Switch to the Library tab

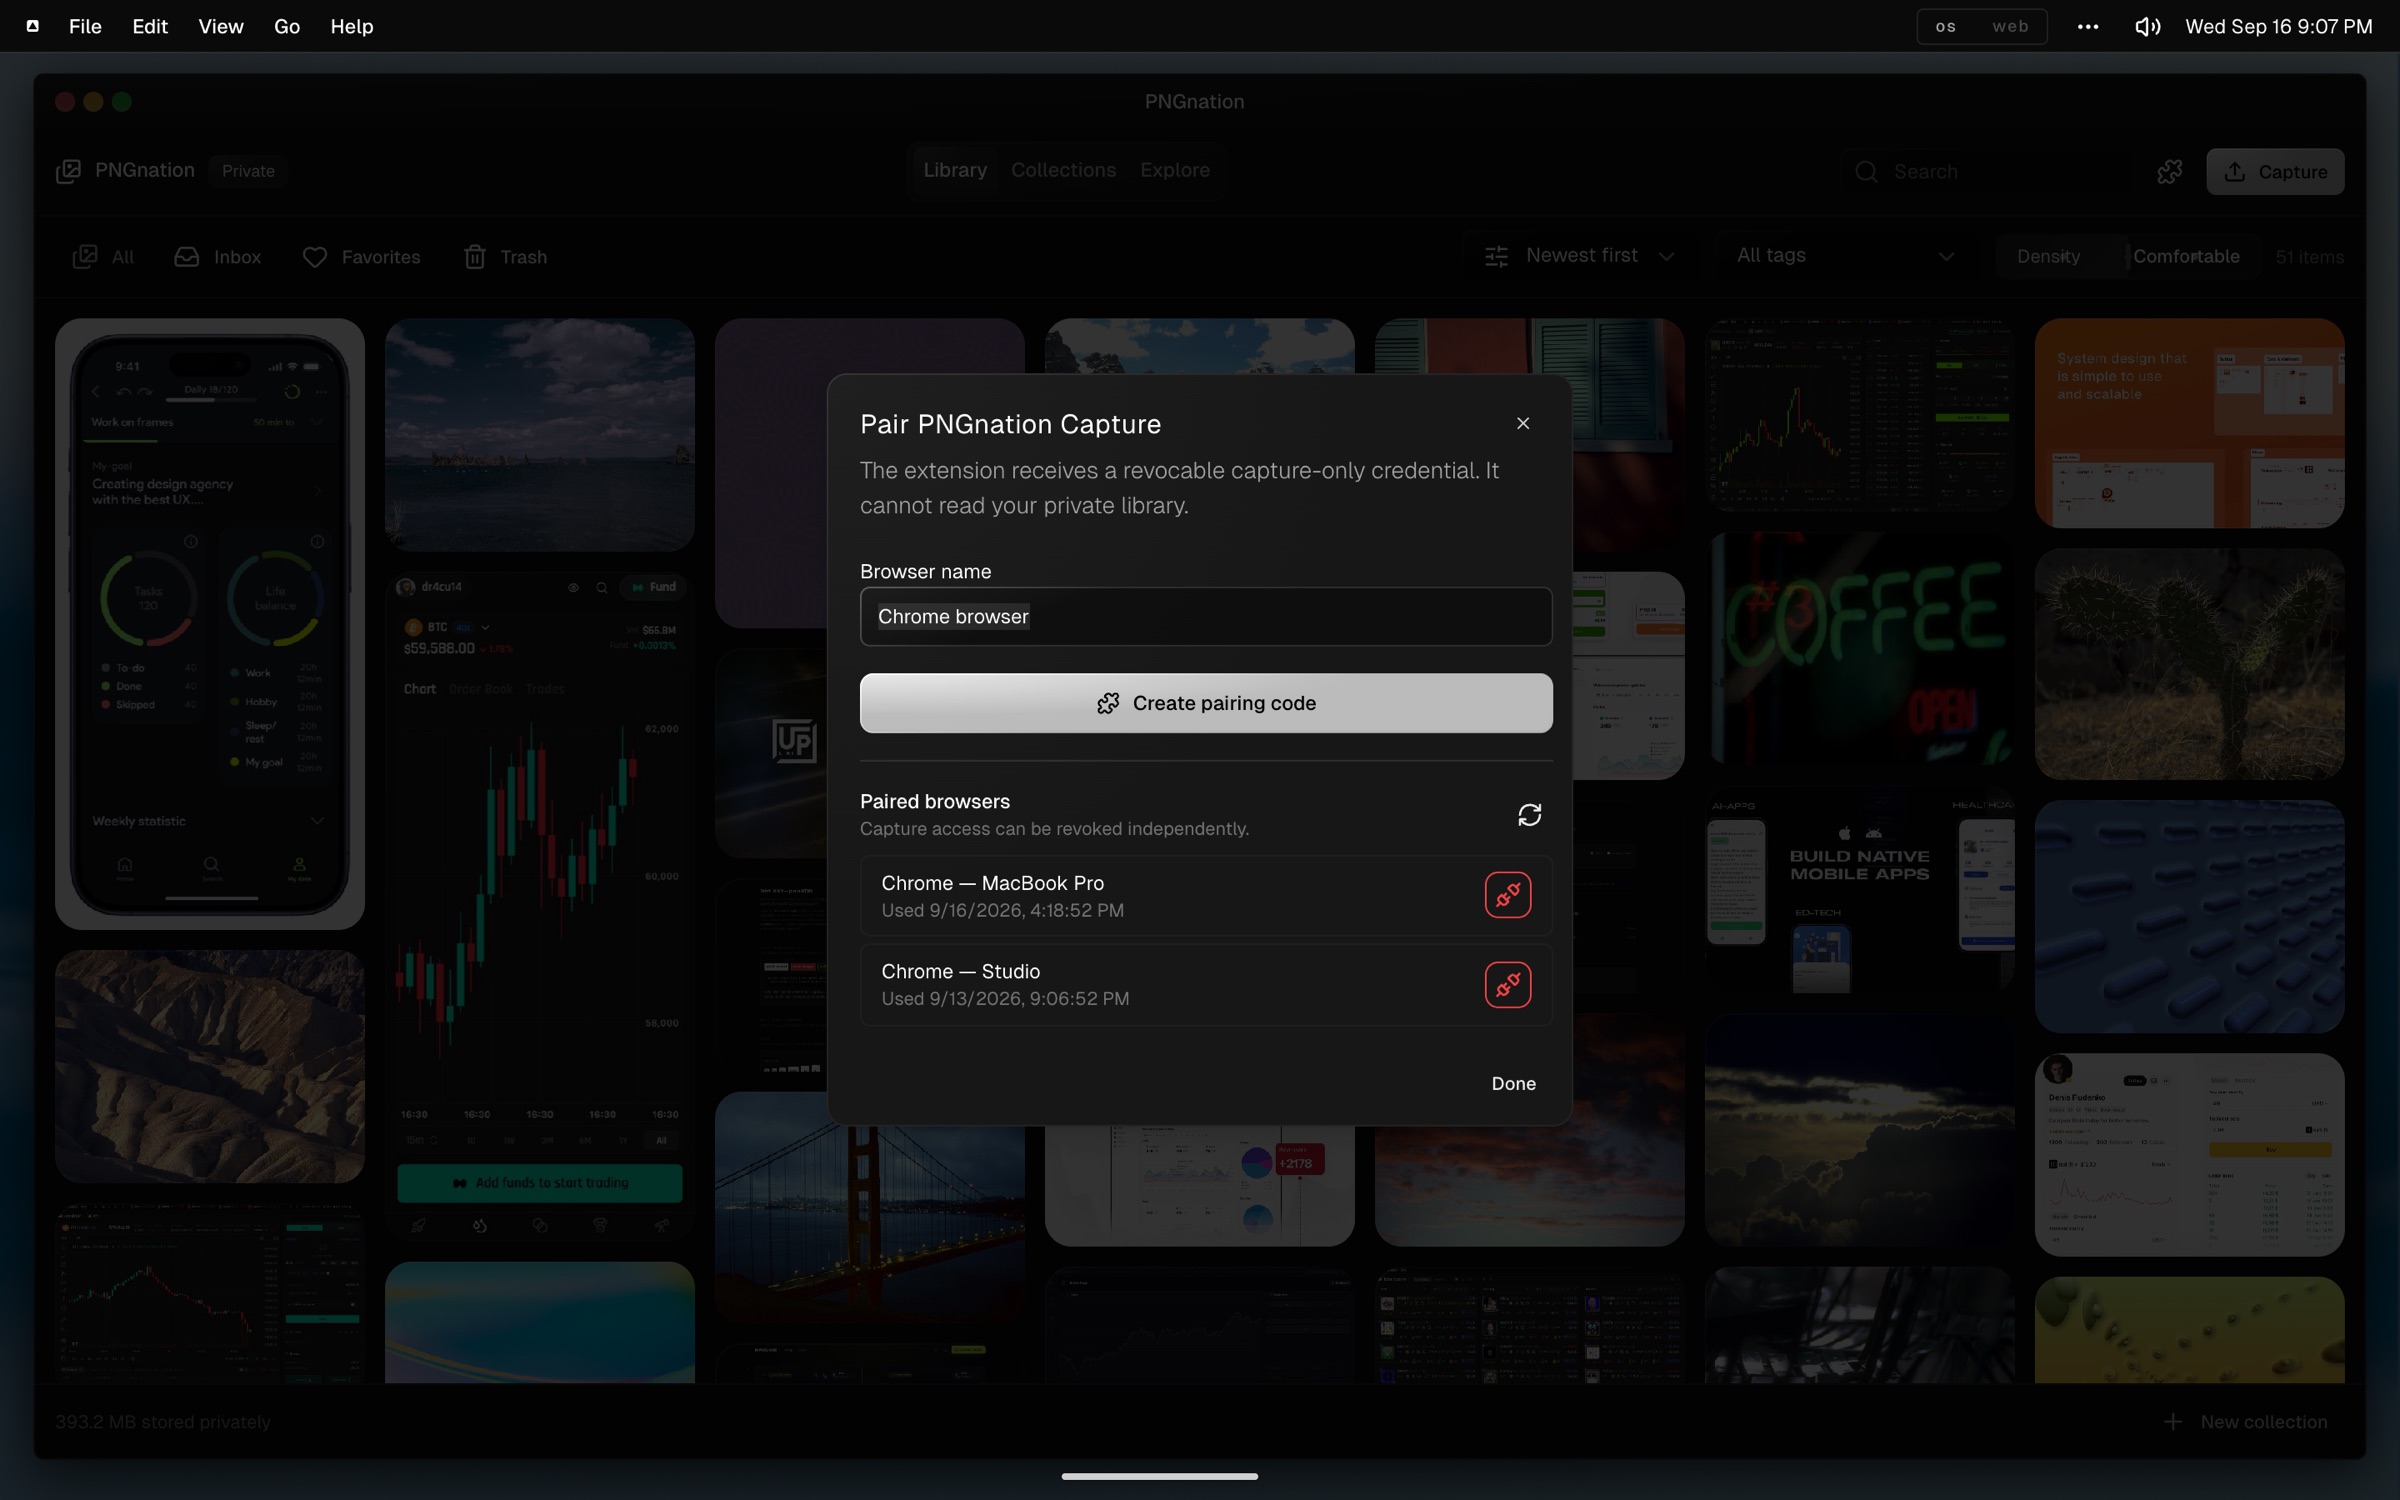pyautogui.click(x=955, y=170)
